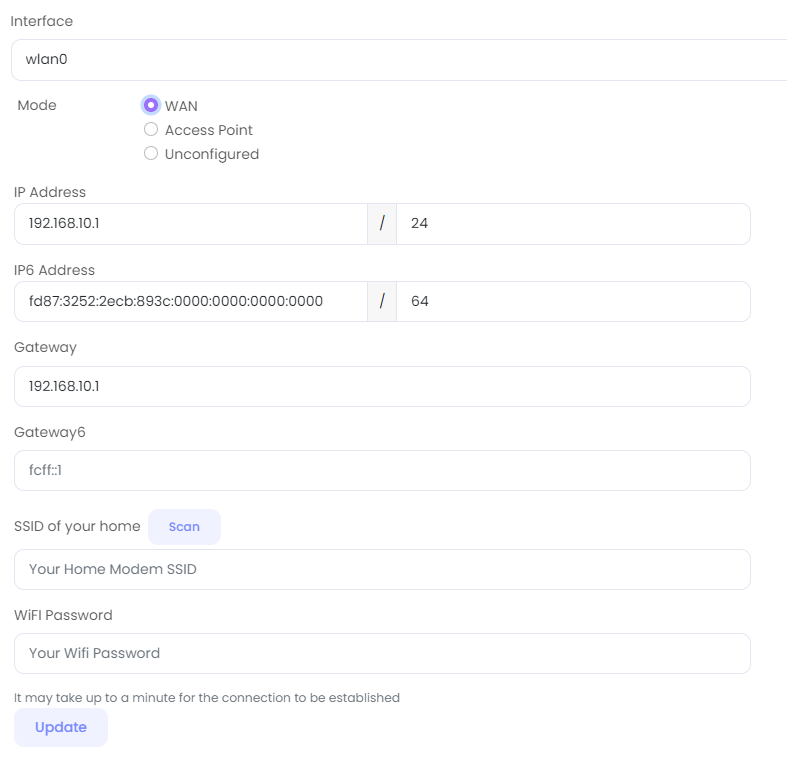Viewport: 787px width, 765px height.
Task: Click the "SSID of your home" label
Action: click(77, 526)
